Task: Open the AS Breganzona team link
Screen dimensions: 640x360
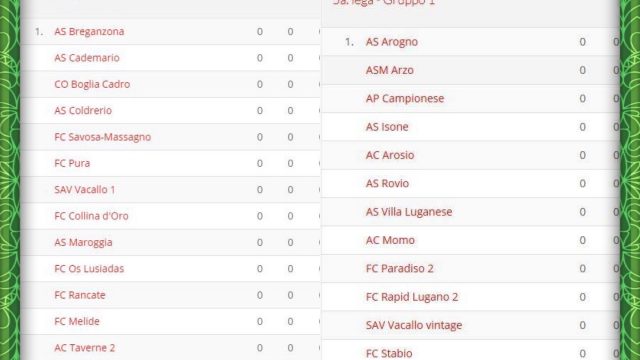Action: (89, 31)
